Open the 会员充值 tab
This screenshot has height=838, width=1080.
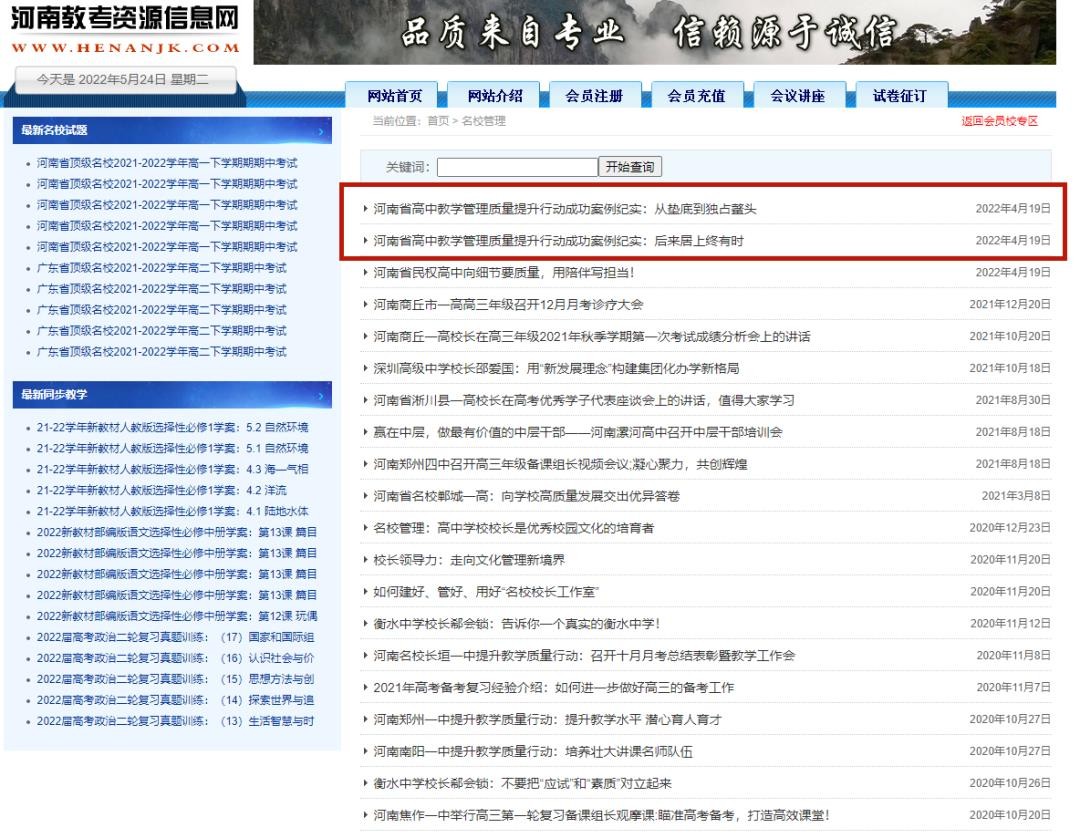696,96
